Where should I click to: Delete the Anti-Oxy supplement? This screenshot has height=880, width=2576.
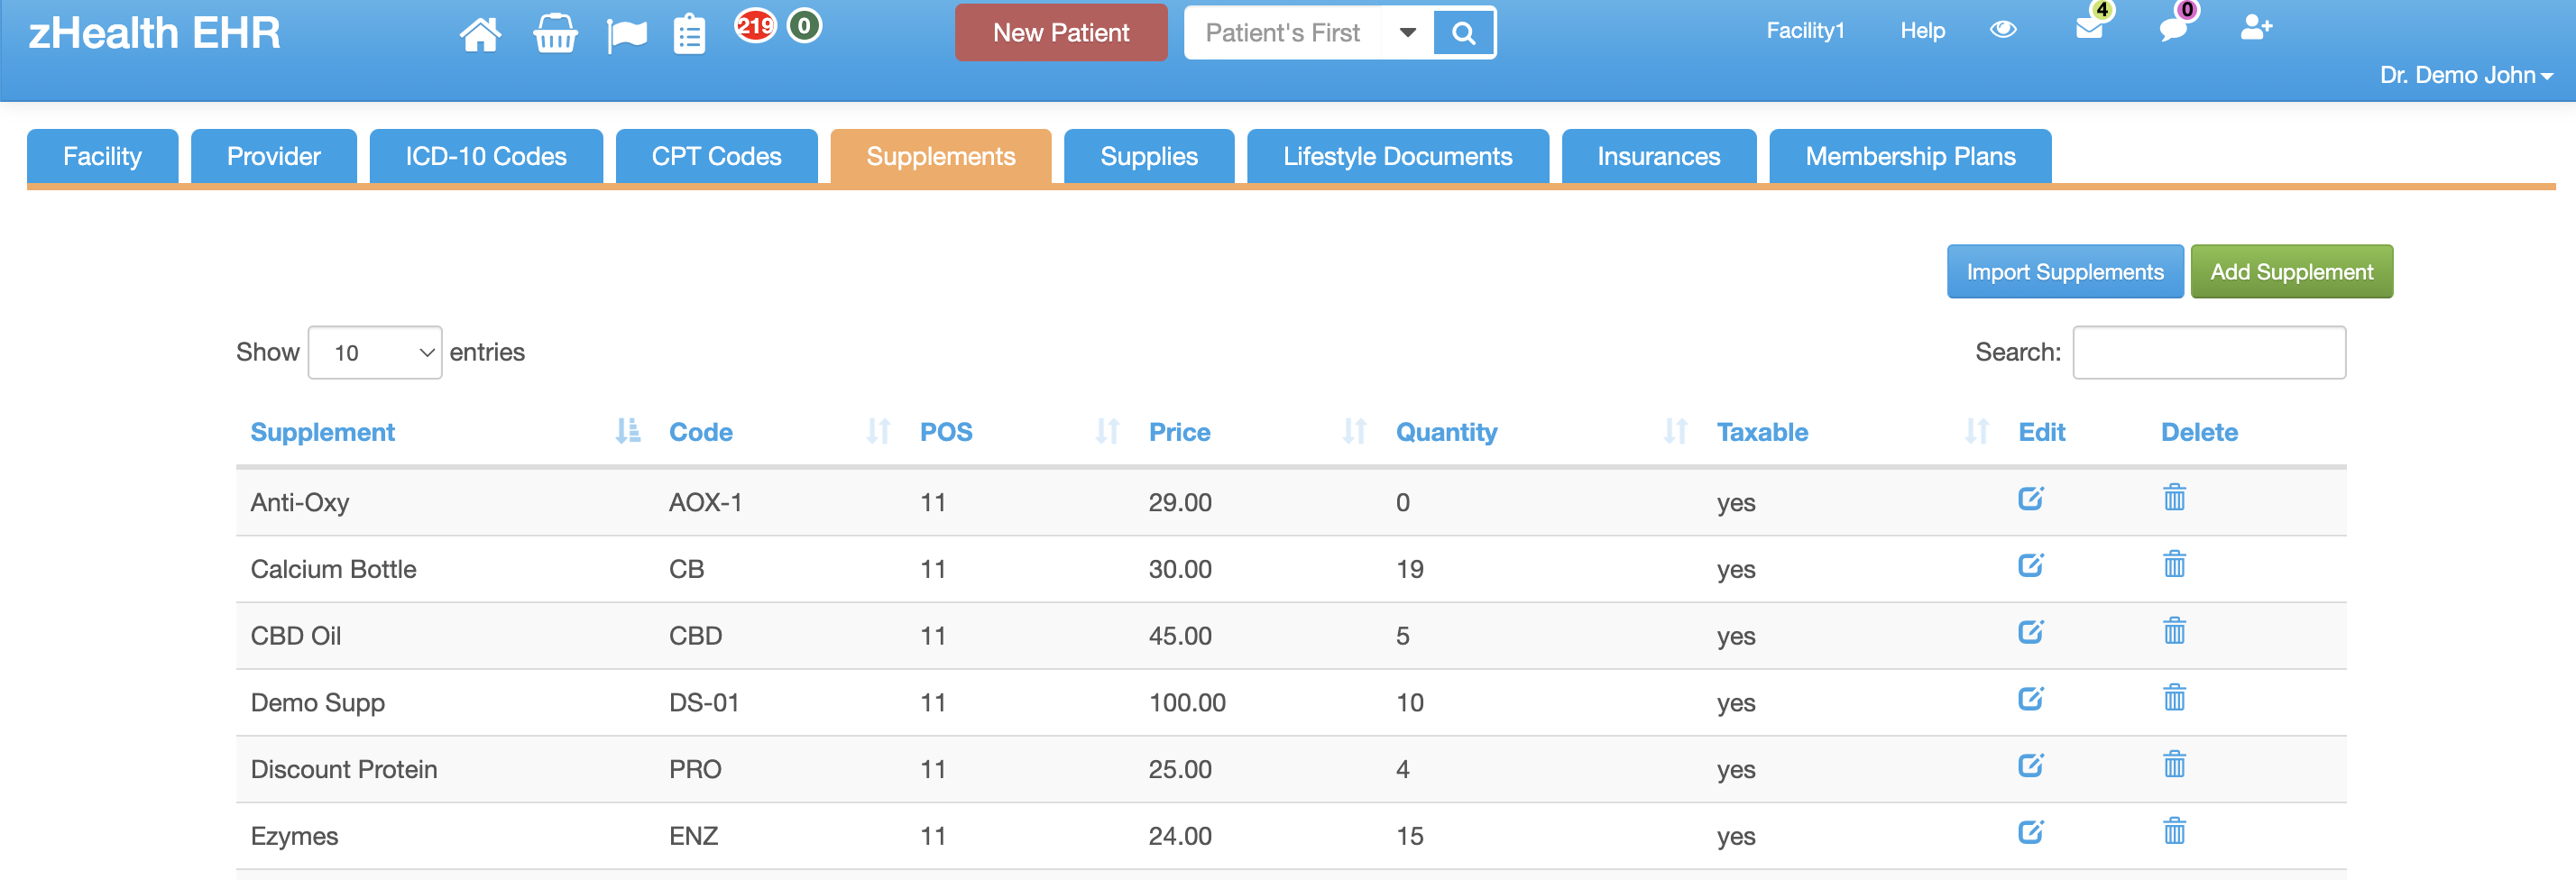(2174, 497)
